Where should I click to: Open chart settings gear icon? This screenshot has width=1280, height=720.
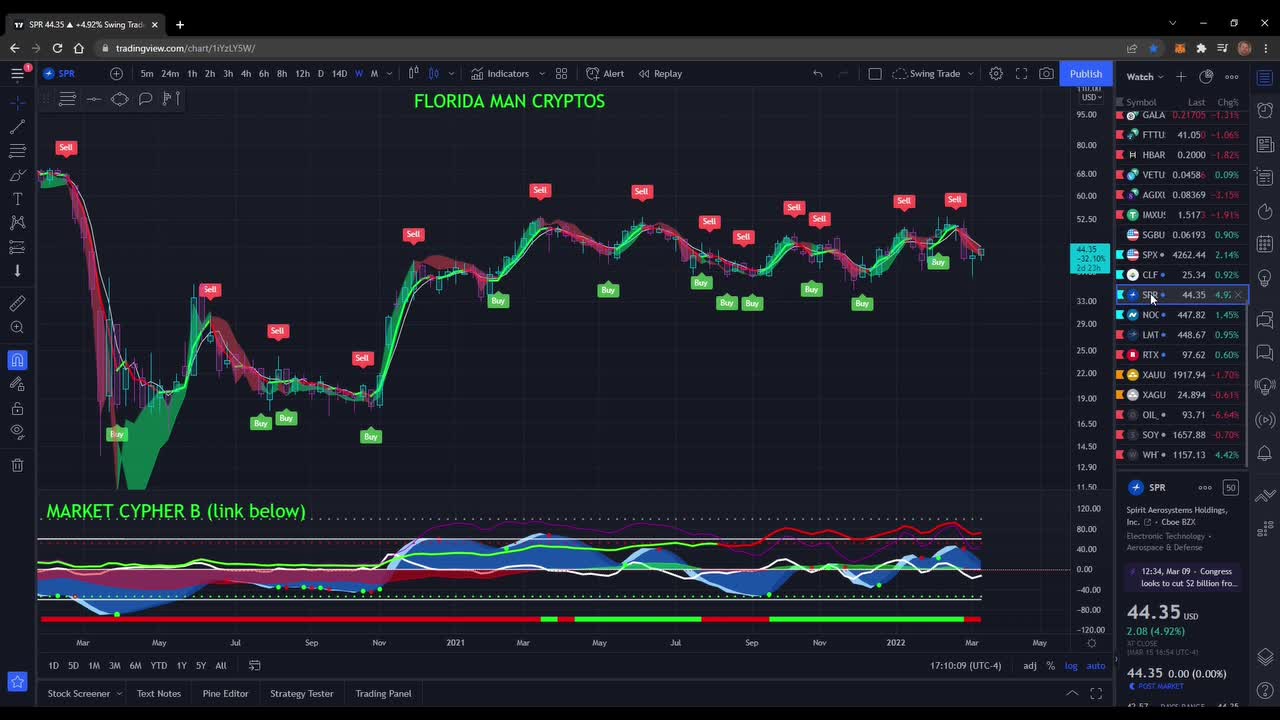[x=996, y=73]
